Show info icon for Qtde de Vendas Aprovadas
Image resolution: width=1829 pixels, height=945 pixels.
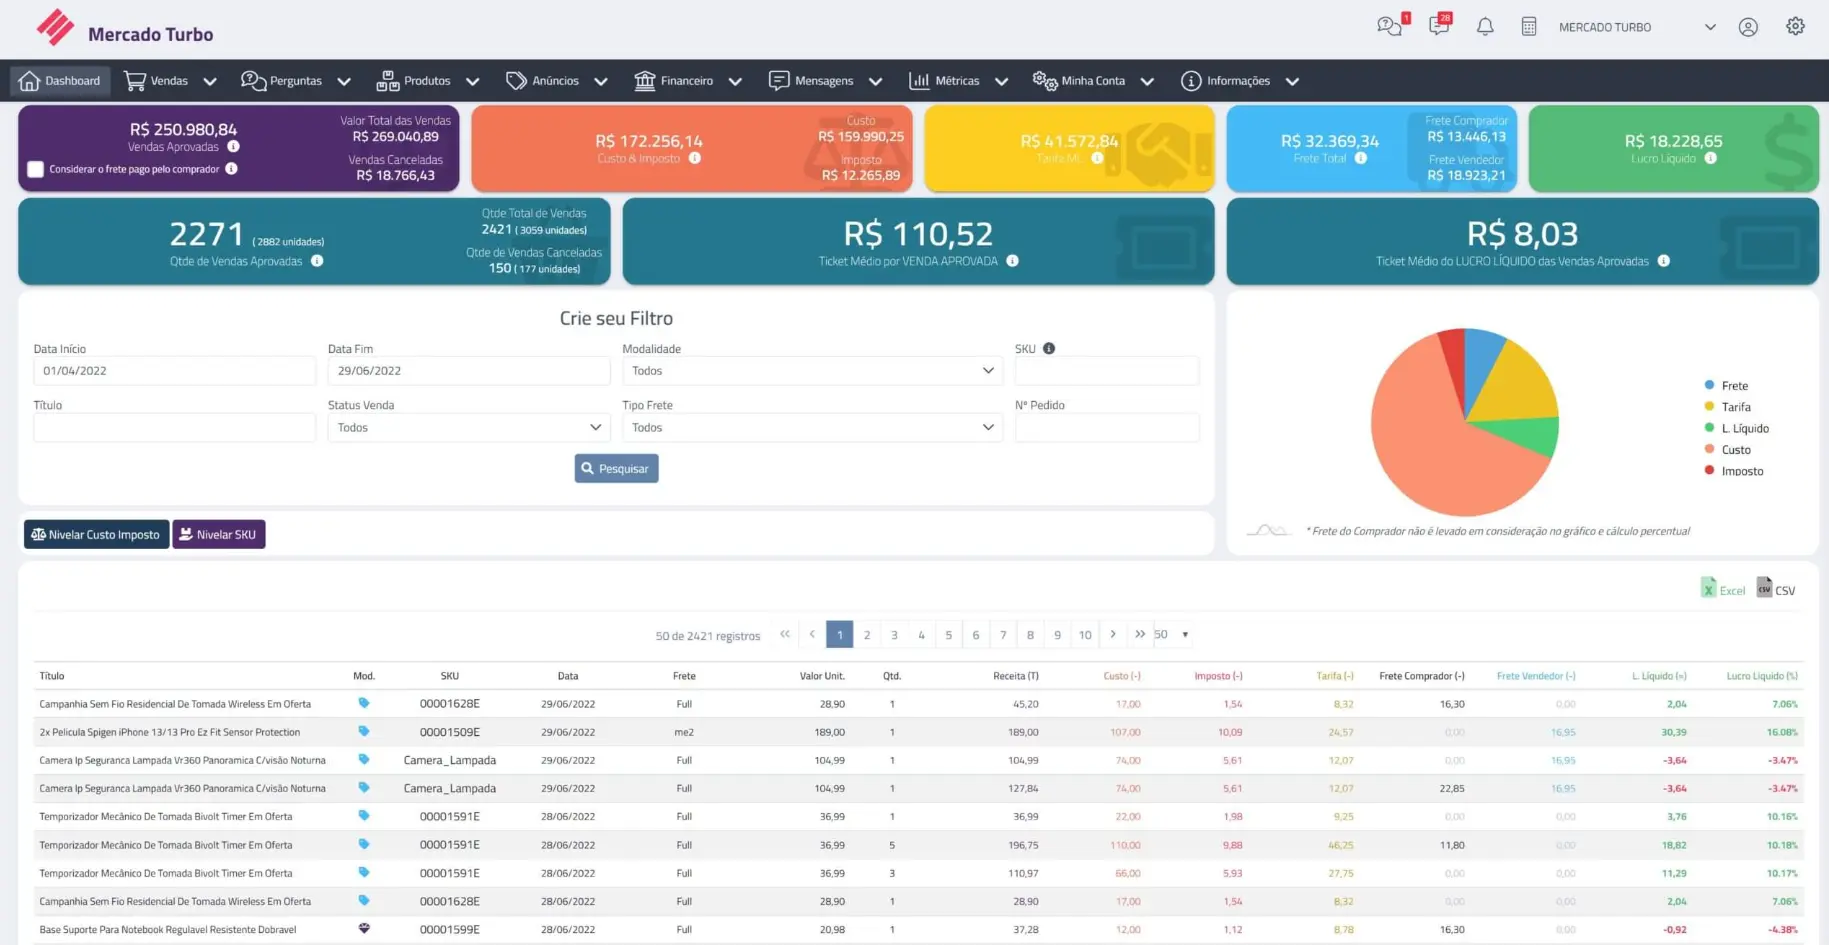pos(317,261)
